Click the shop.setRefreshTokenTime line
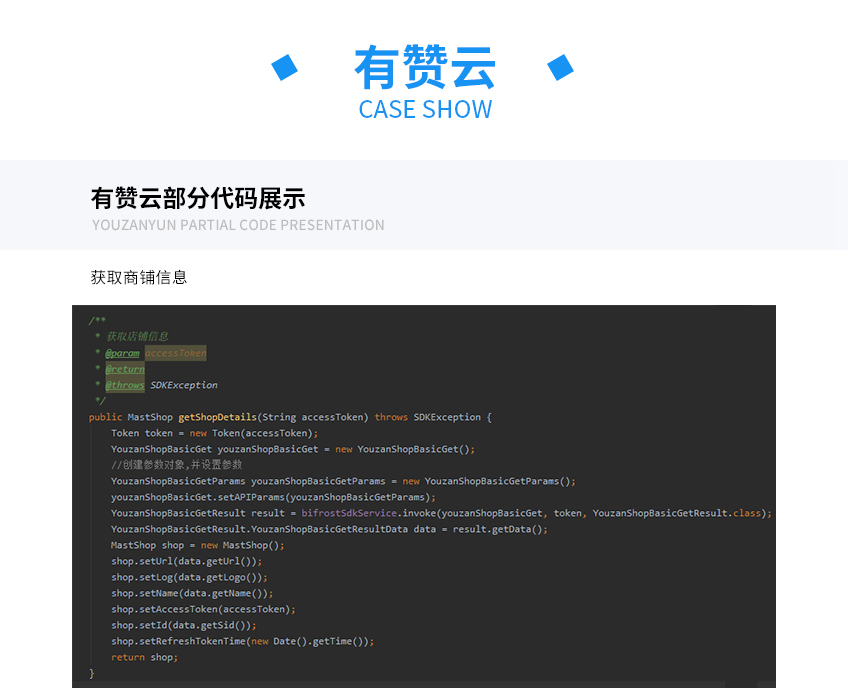 click(x=242, y=641)
